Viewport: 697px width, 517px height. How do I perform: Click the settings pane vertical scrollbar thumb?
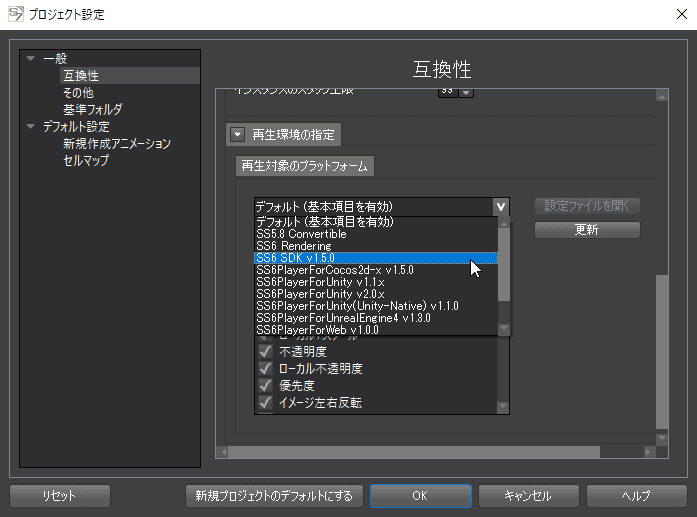coord(662,352)
